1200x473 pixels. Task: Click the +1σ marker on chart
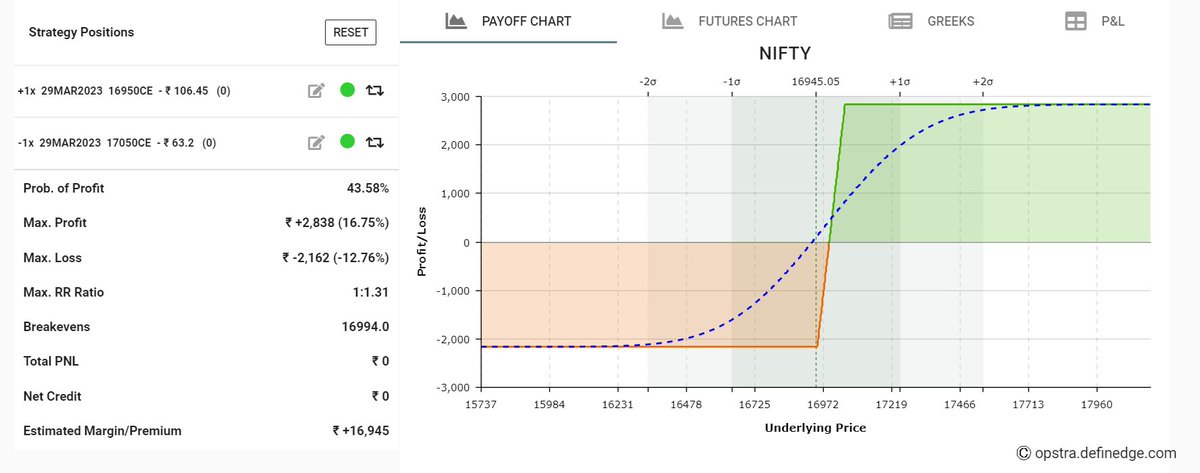pos(899,81)
